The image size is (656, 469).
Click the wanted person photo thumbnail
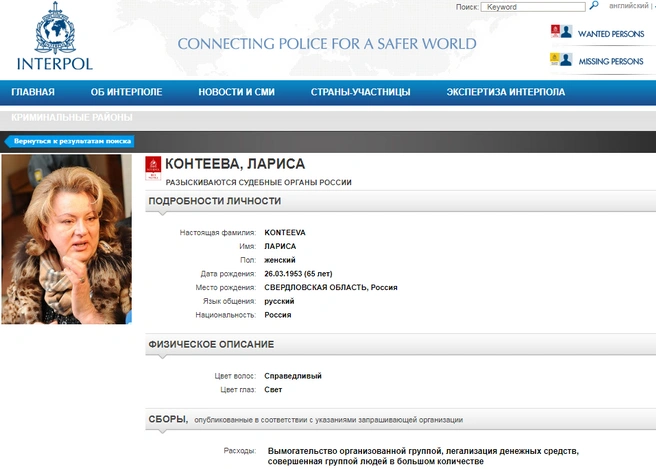pos(67,239)
